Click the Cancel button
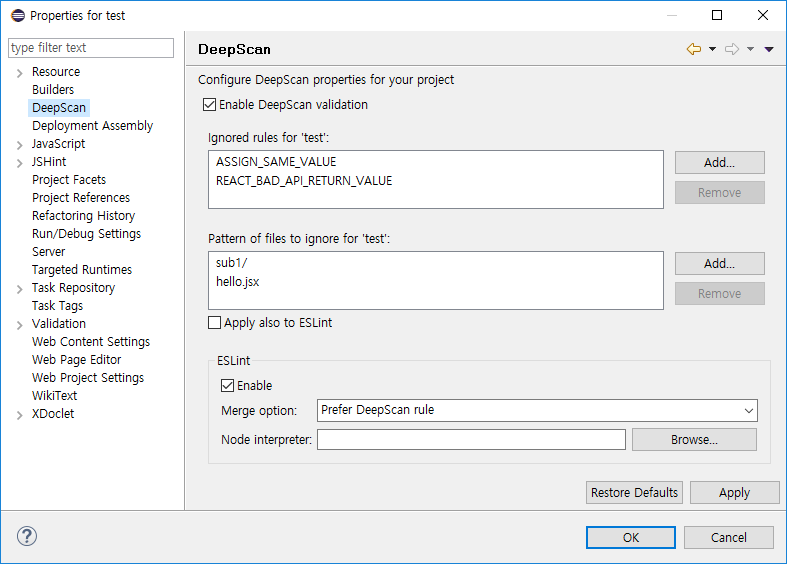This screenshot has height=564, width=787. pos(728,537)
